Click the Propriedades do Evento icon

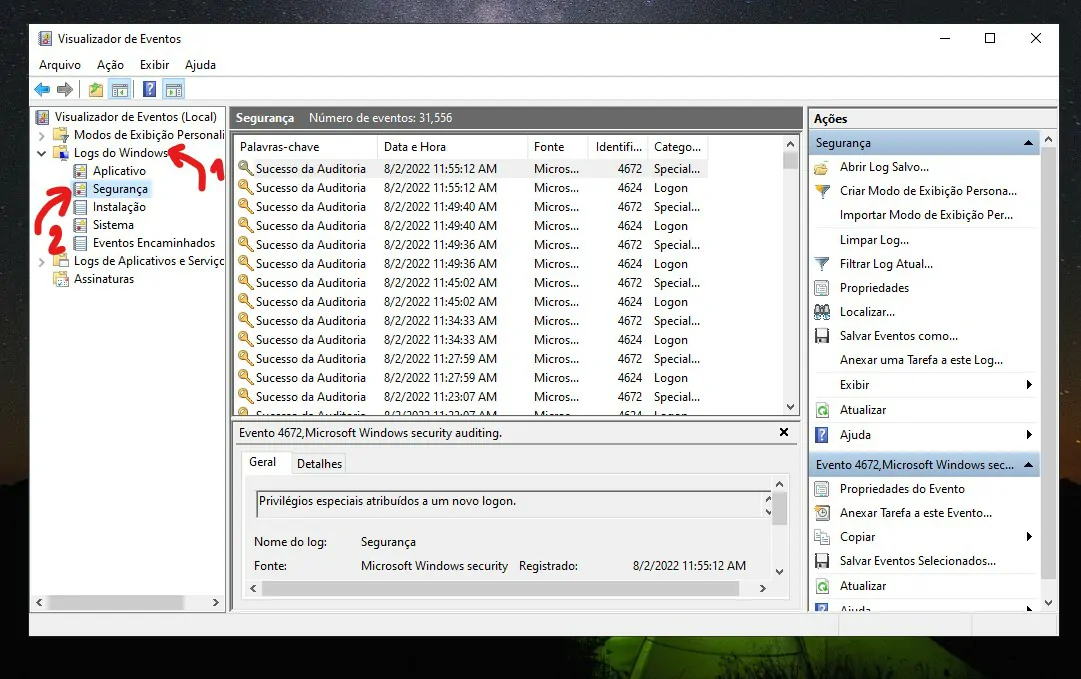pyautogui.click(x=822, y=489)
